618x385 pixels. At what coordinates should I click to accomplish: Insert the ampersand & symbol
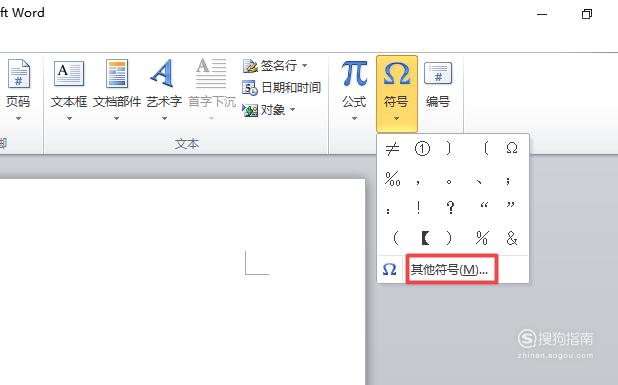tap(512, 238)
